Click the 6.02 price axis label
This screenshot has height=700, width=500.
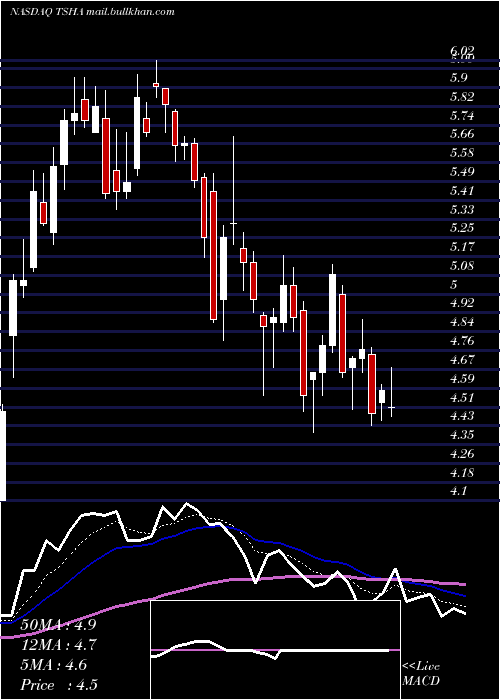(462, 51)
